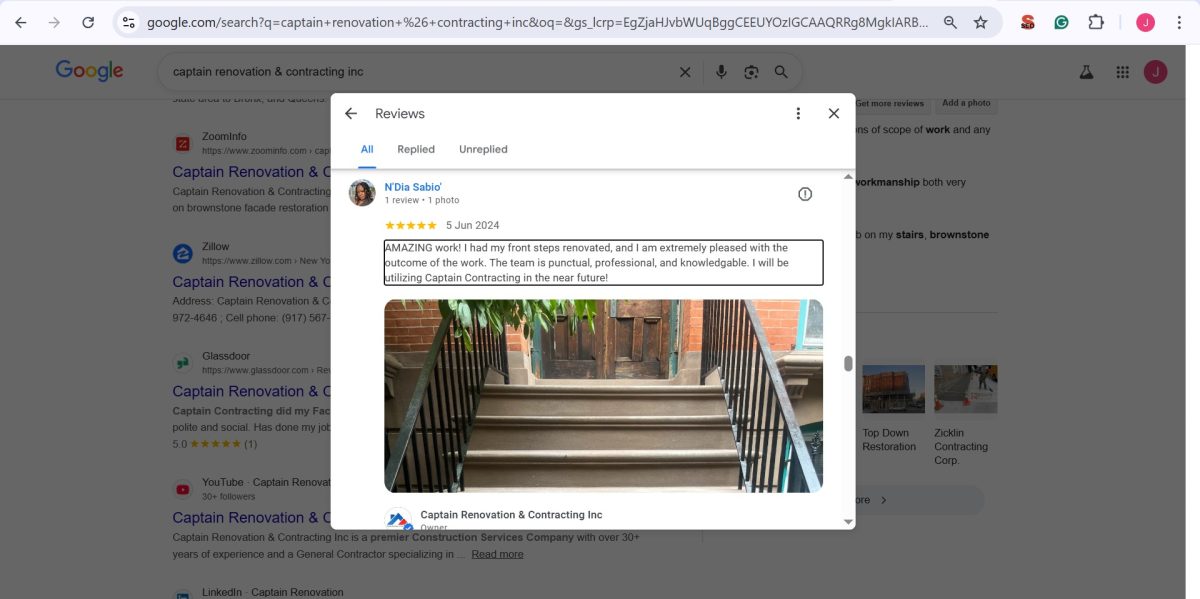Screen dimensions: 1200x599
Task: Bookmark this page with star icon
Action: click(x=980, y=22)
